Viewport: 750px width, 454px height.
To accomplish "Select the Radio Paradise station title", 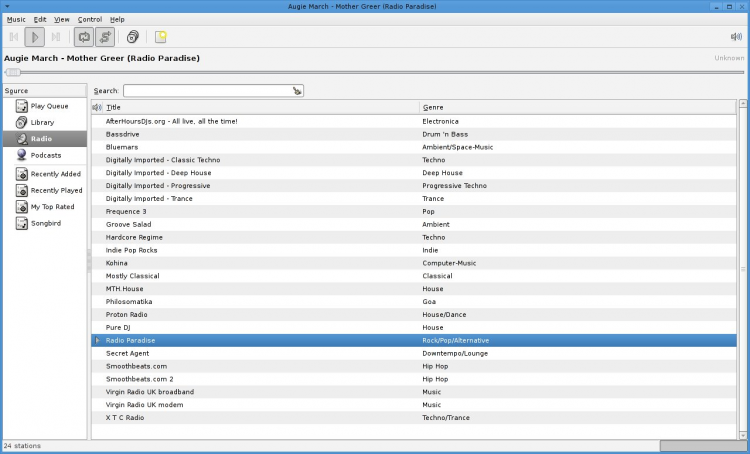I will point(131,341).
